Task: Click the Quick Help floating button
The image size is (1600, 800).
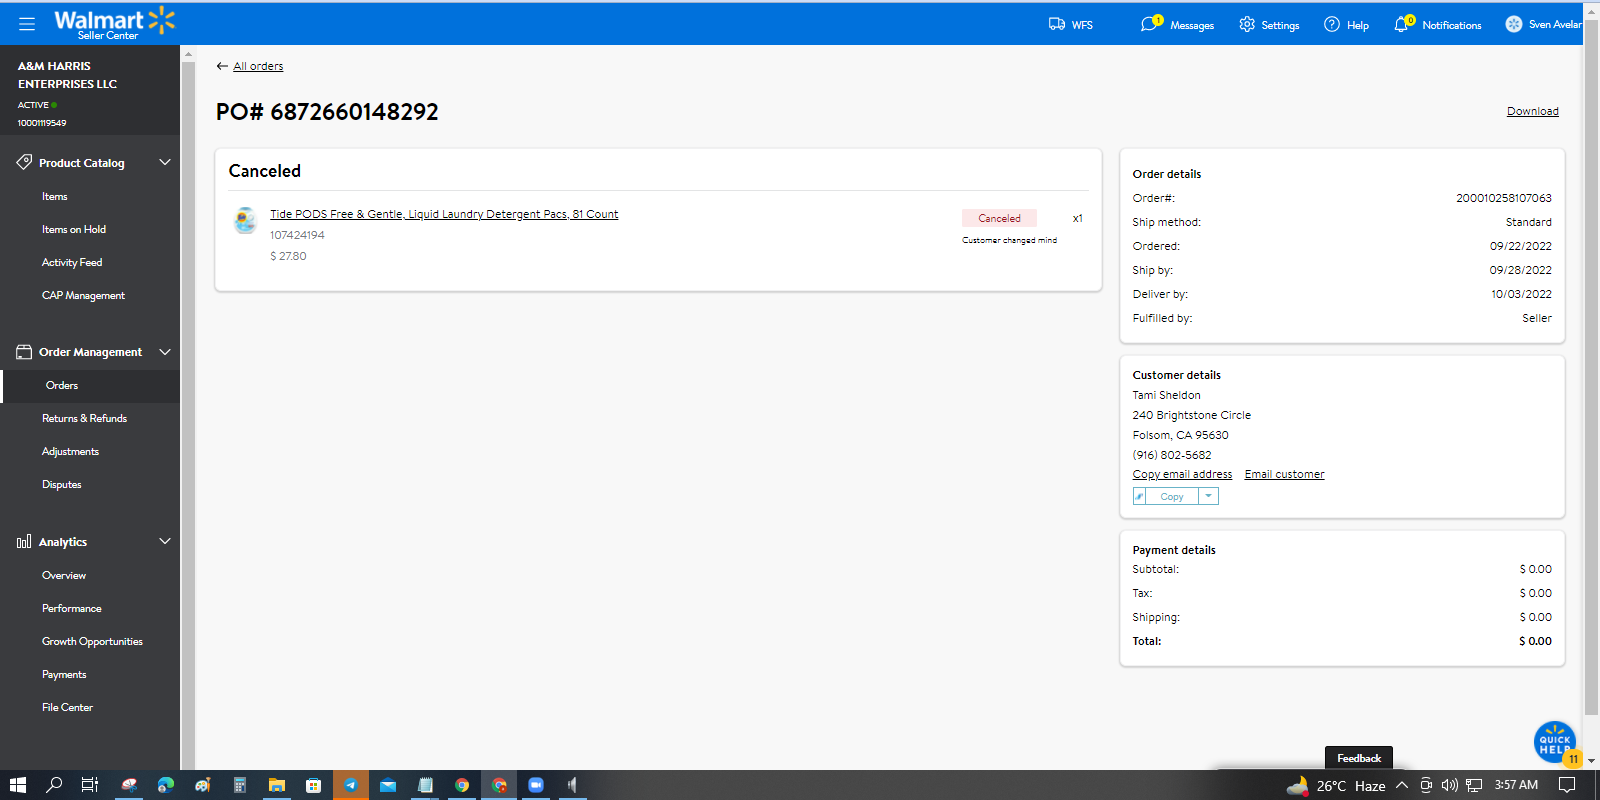Action: tap(1555, 743)
